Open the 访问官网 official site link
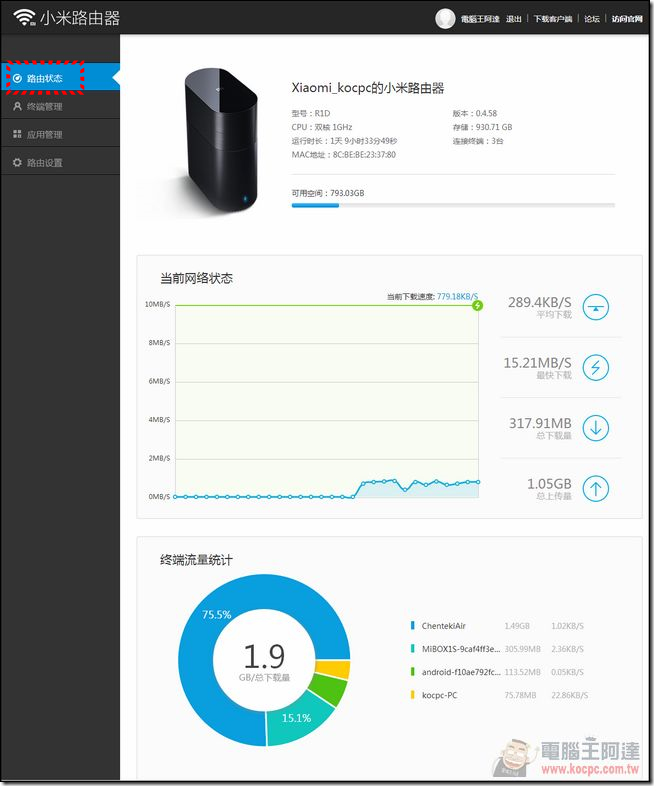 pos(627,19)
